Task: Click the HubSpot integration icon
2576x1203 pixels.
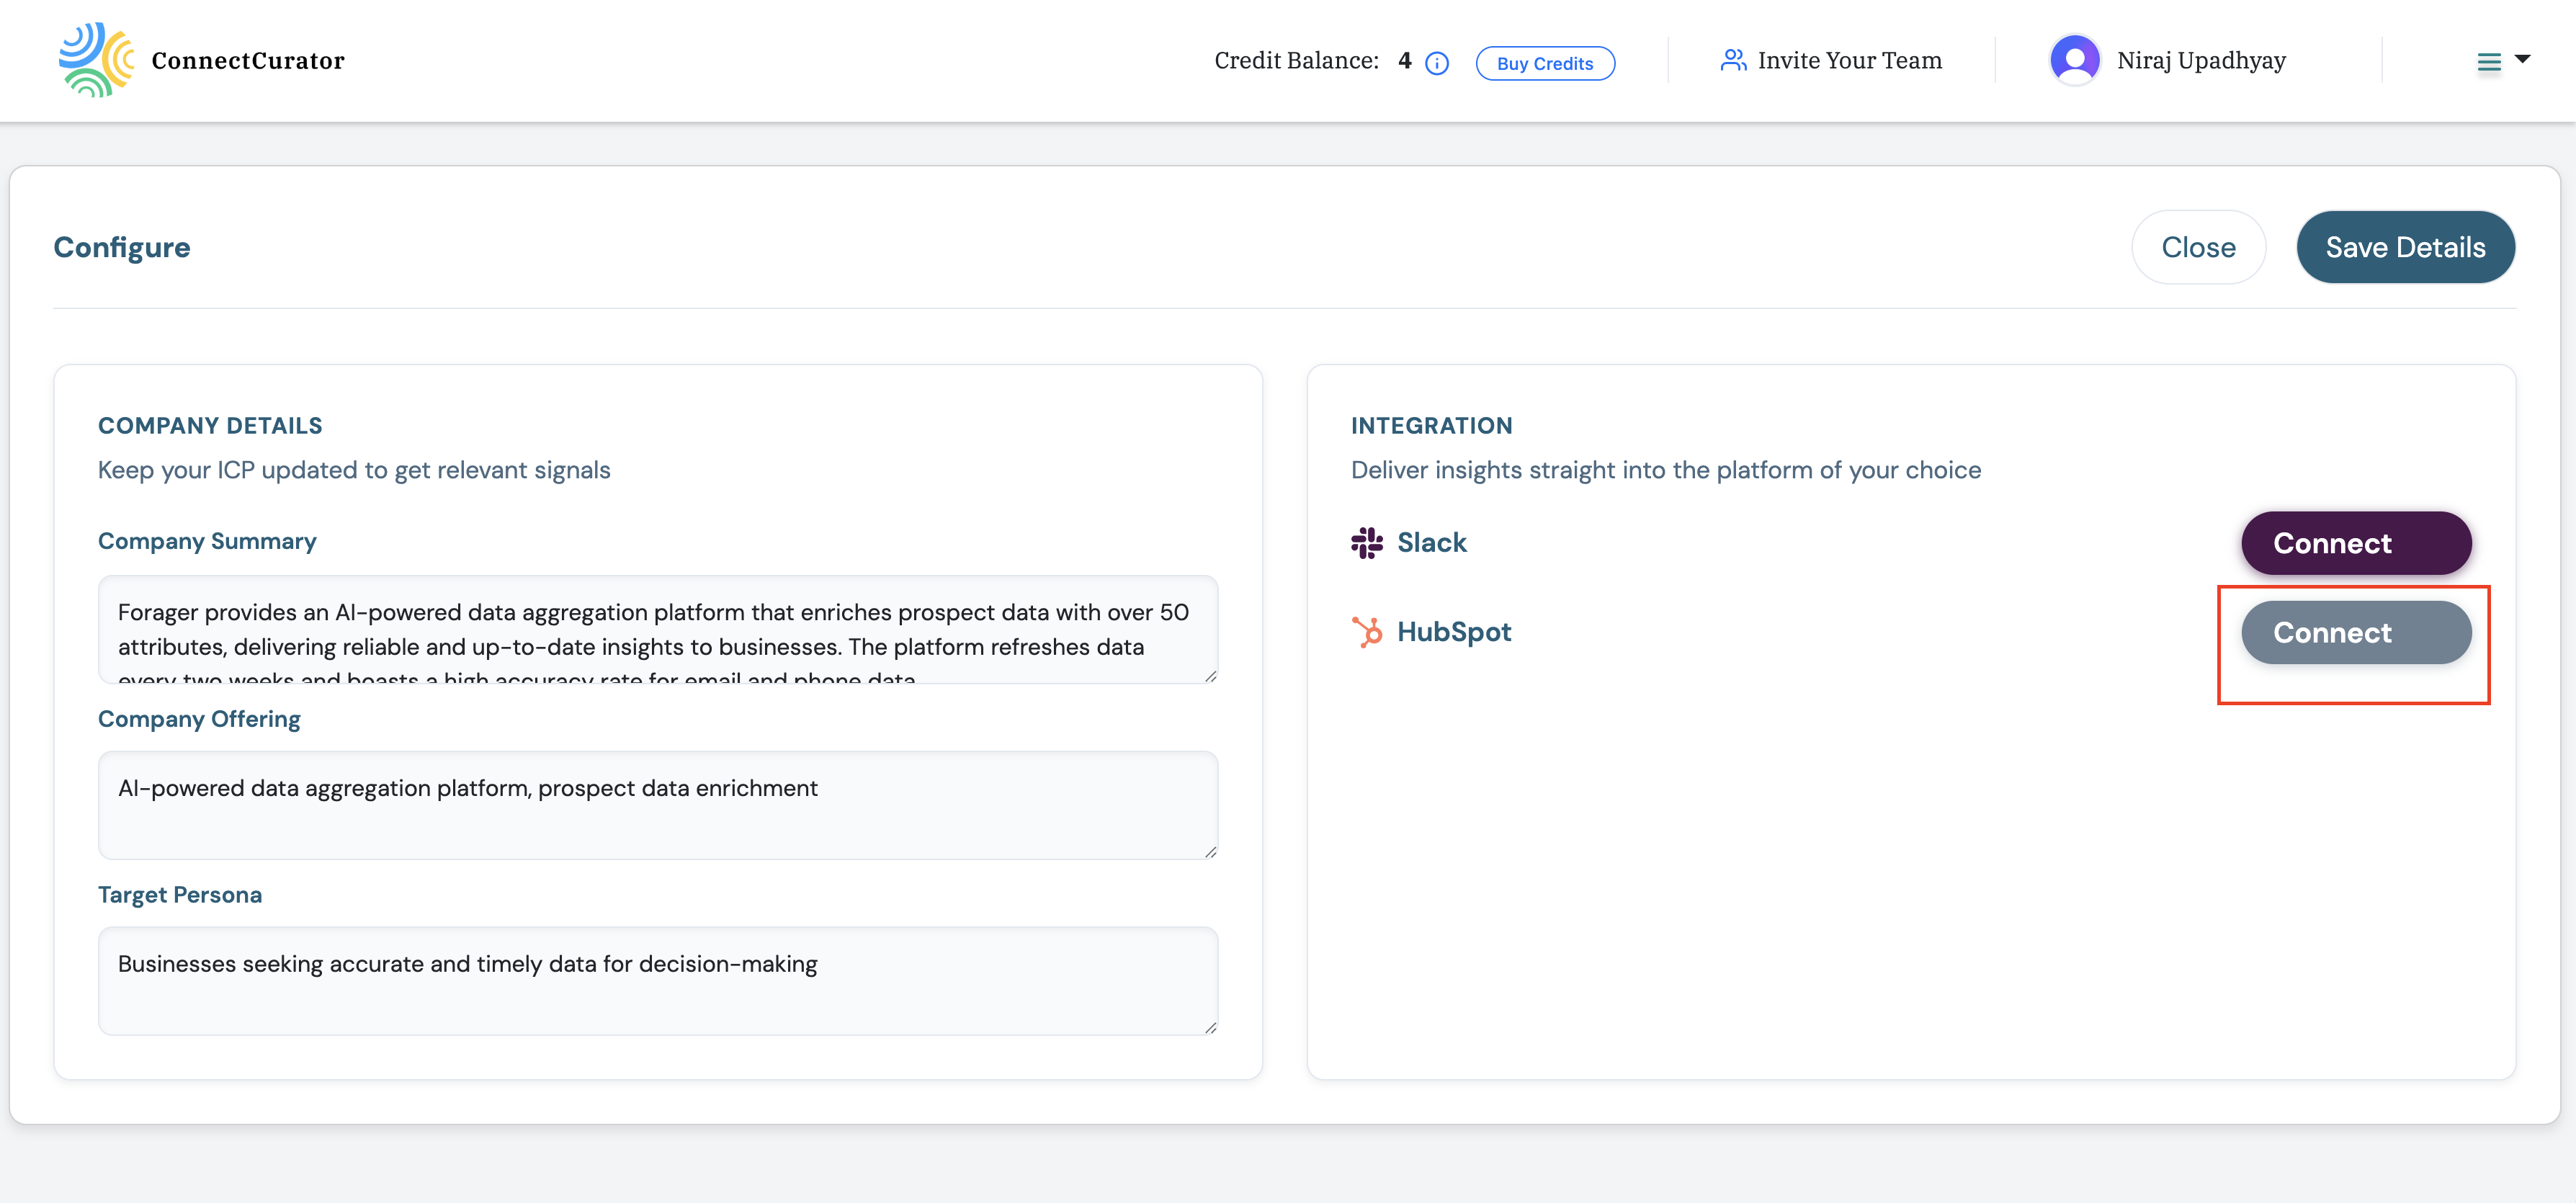Action: (1366, 631)
